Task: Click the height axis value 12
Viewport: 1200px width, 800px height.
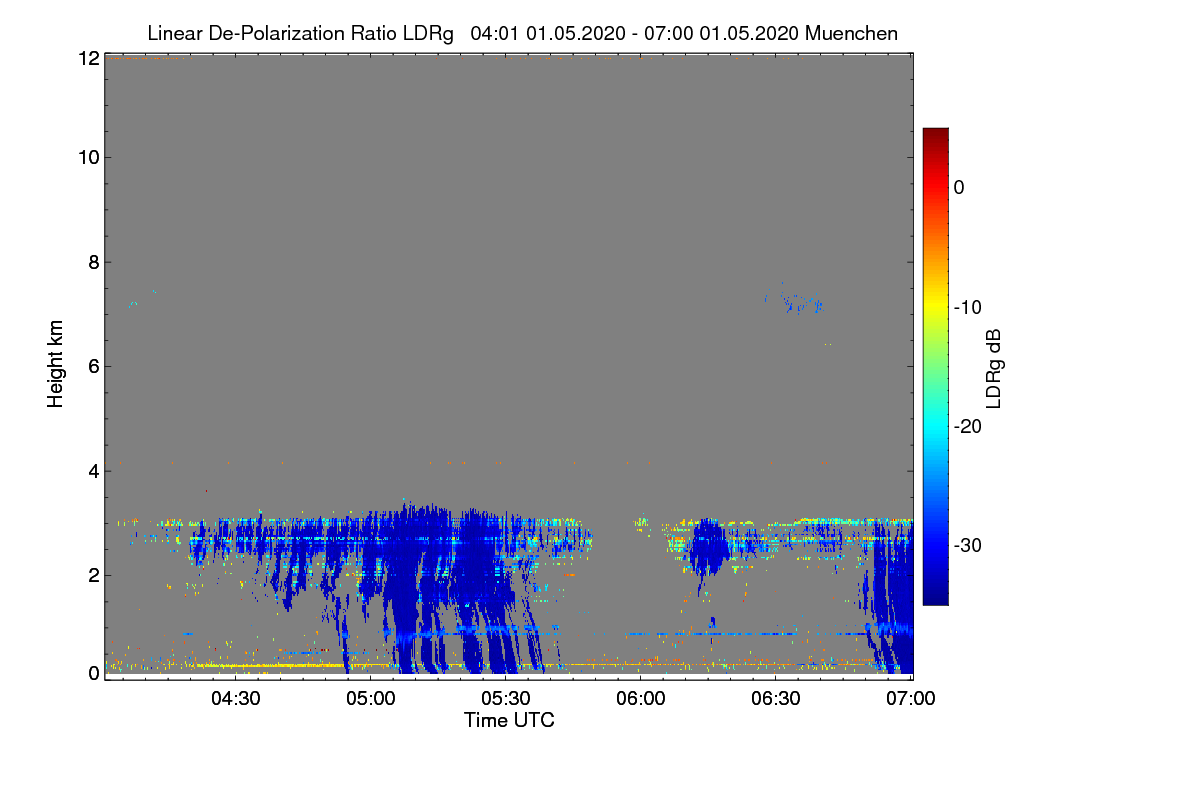Action: point(87,59)
